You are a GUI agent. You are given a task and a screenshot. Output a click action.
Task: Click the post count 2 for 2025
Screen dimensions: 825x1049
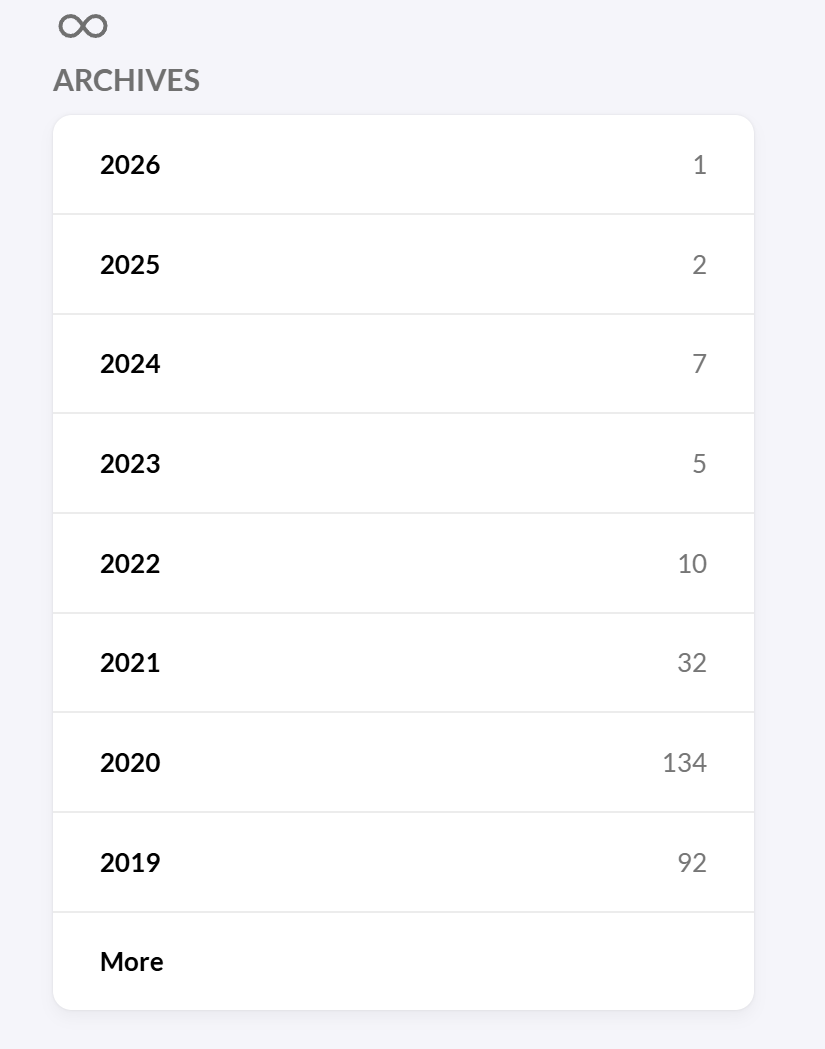pyautogui.click(x=699, y=265)
